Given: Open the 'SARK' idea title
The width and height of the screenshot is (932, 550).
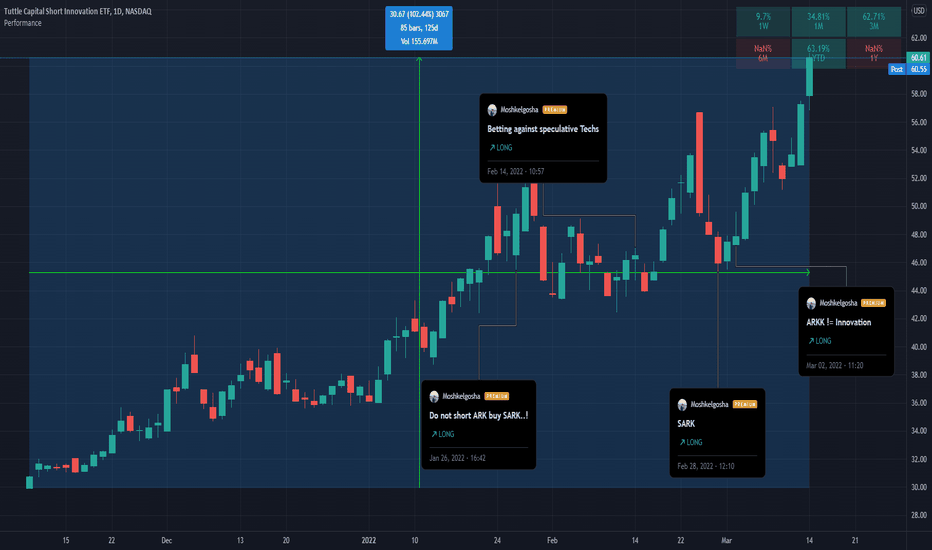Looking at the screenshot, I should tap(686, 424).
